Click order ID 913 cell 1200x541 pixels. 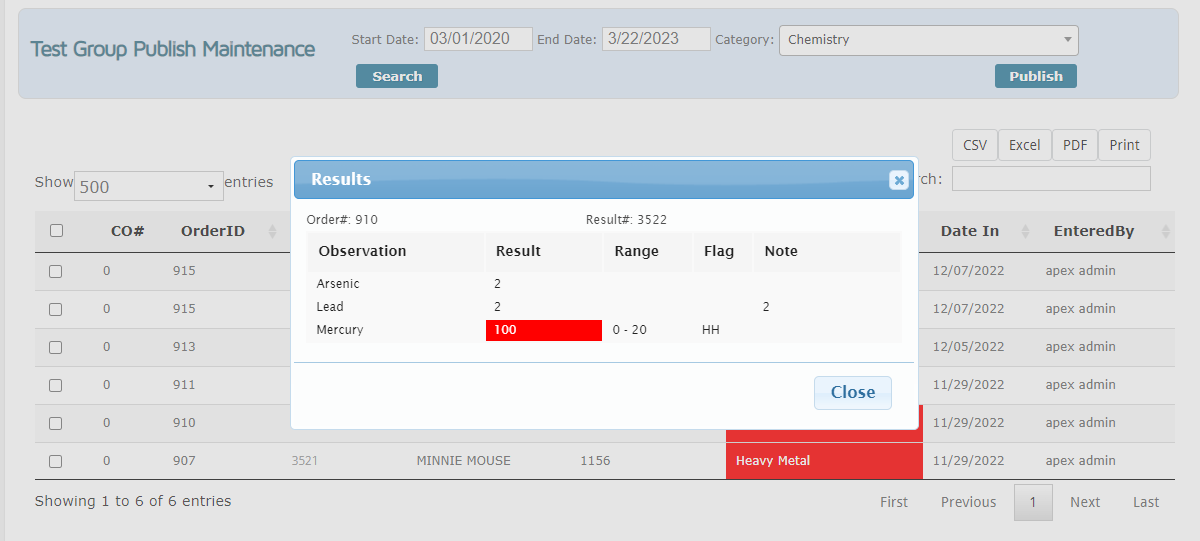pyautogui.click(x=184, y=347)
